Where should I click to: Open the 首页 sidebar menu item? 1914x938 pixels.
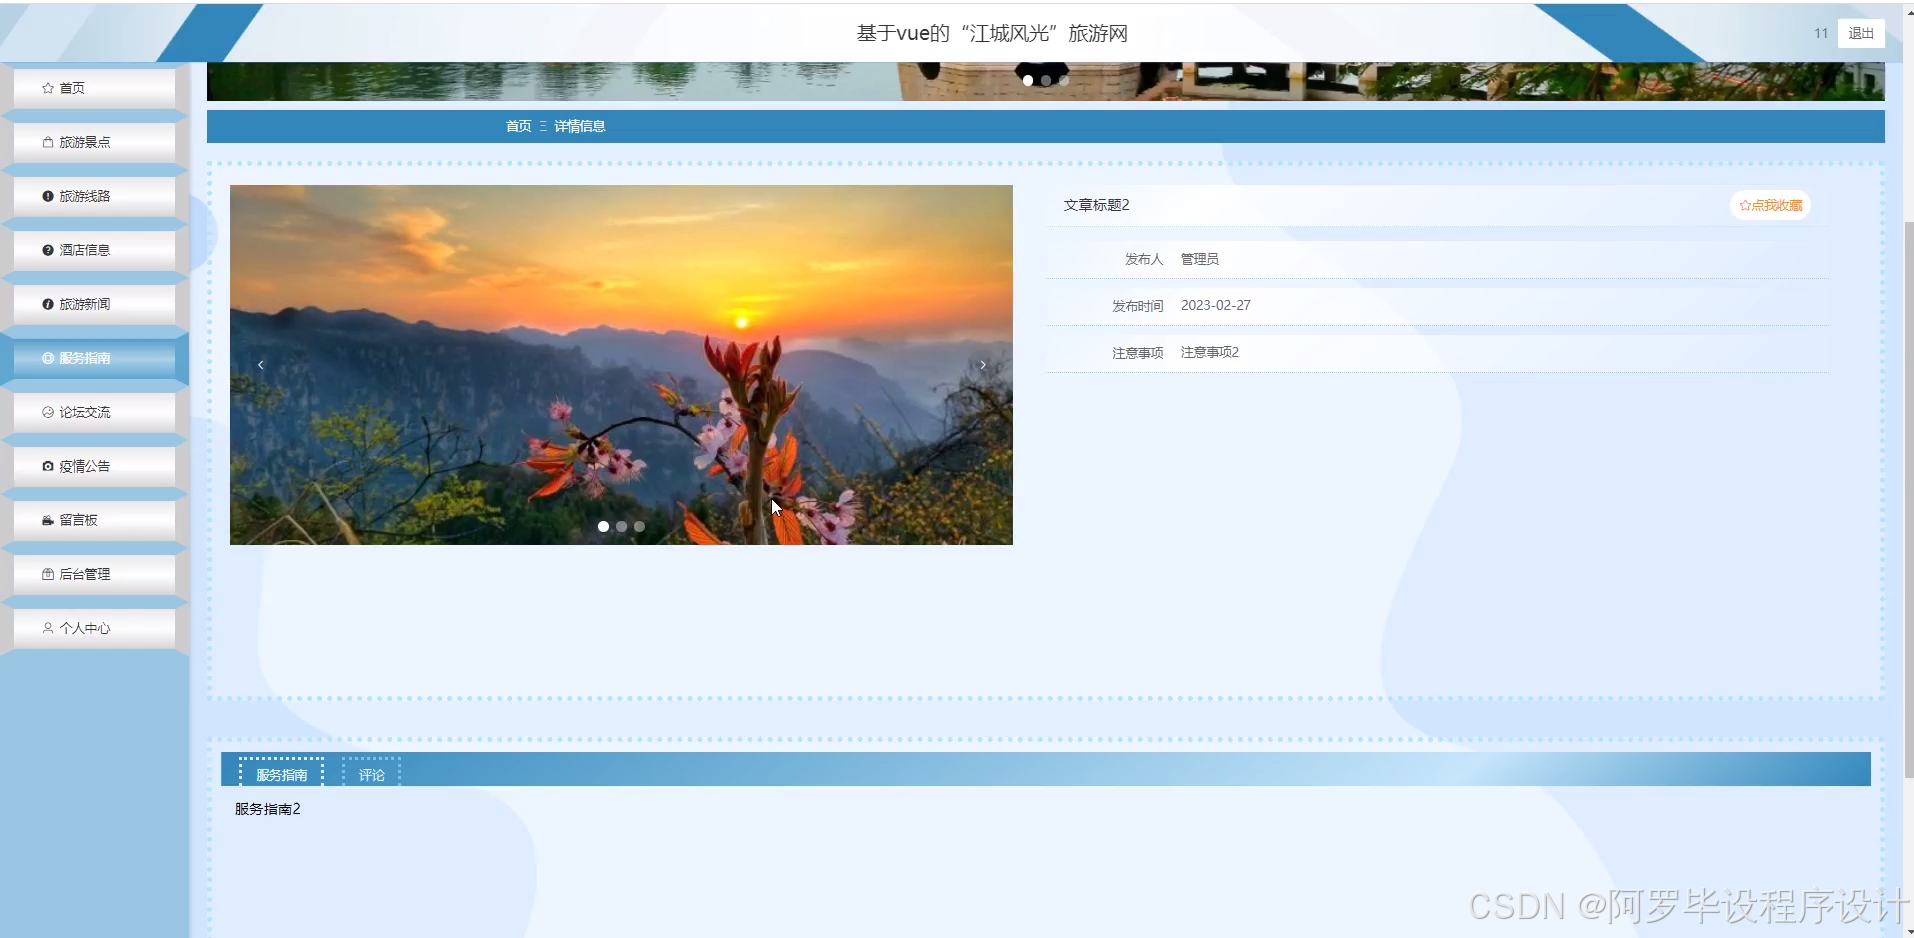pos(94,88)
